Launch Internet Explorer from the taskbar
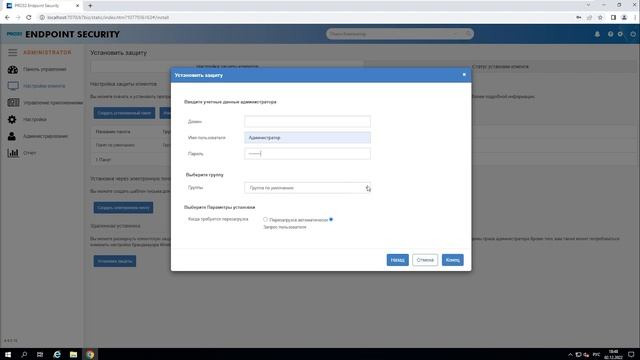Viewport: 640px width, 360px height. click(x=57, y=354)
